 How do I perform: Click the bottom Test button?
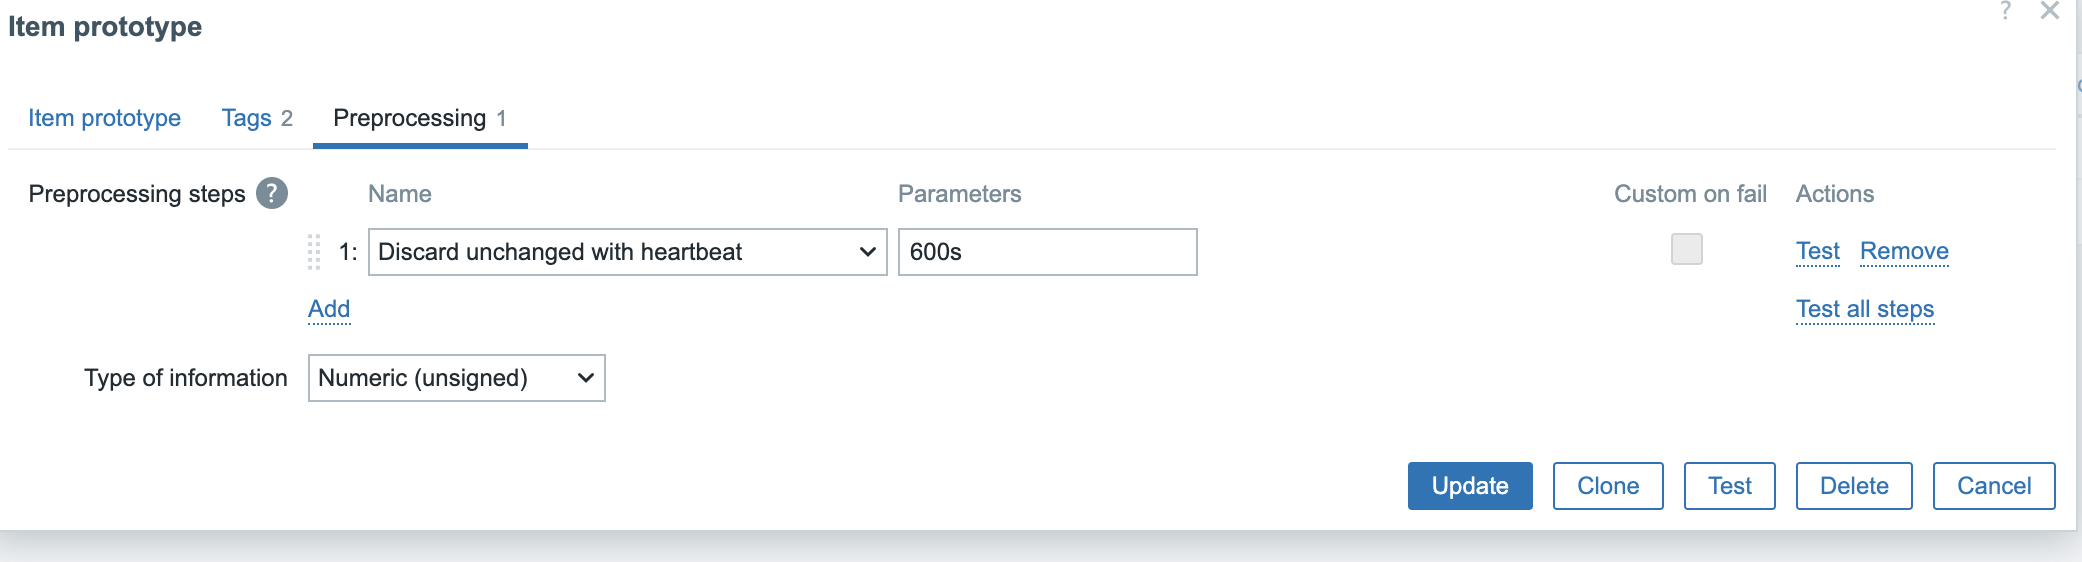point(1730,486)
